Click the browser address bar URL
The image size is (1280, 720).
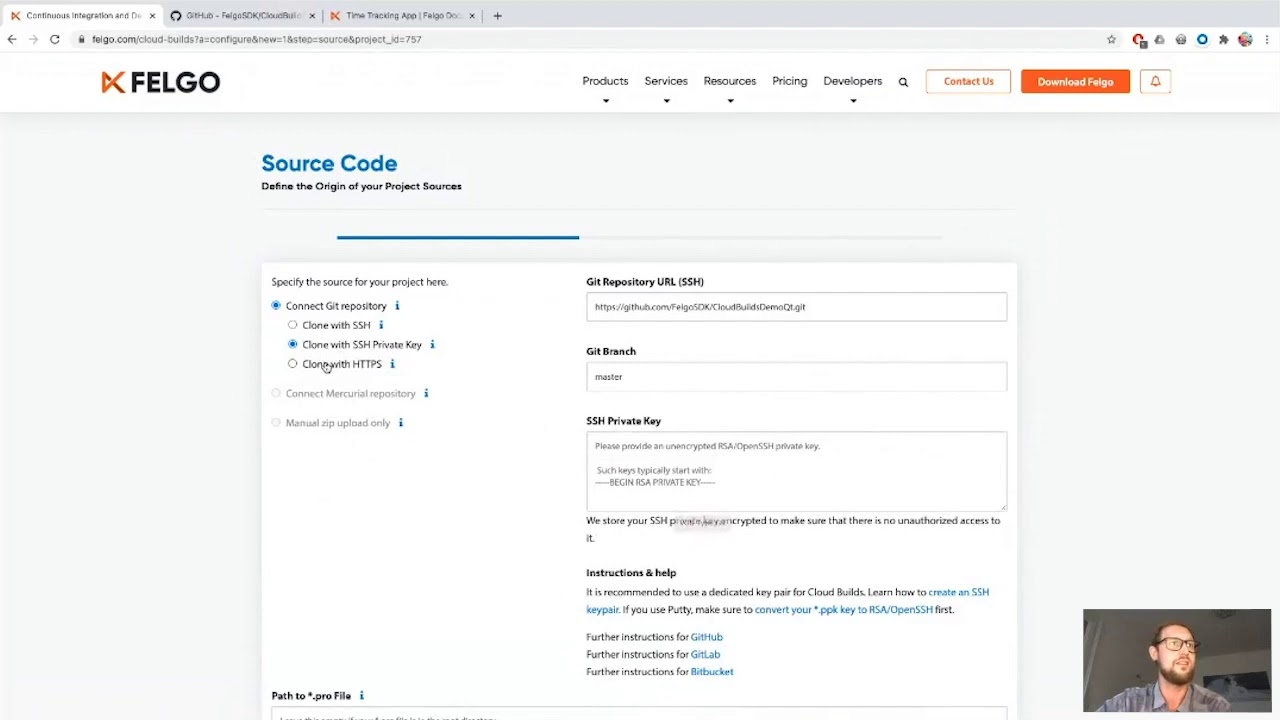(257, 39)
